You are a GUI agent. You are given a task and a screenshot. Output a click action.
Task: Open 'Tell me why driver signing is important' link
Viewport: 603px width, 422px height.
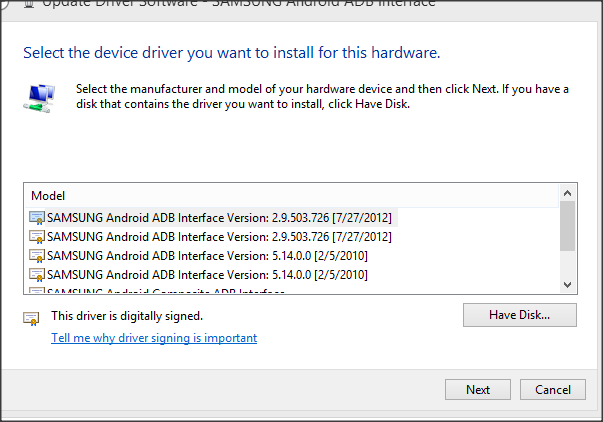(x=154, y=338)
